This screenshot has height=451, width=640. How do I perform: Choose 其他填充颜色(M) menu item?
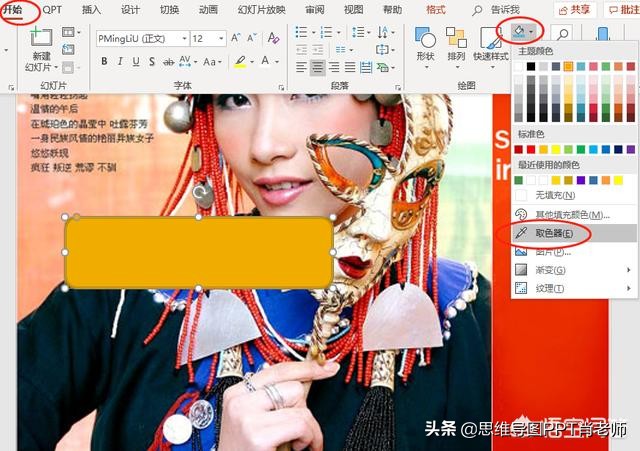click(573, 214)
